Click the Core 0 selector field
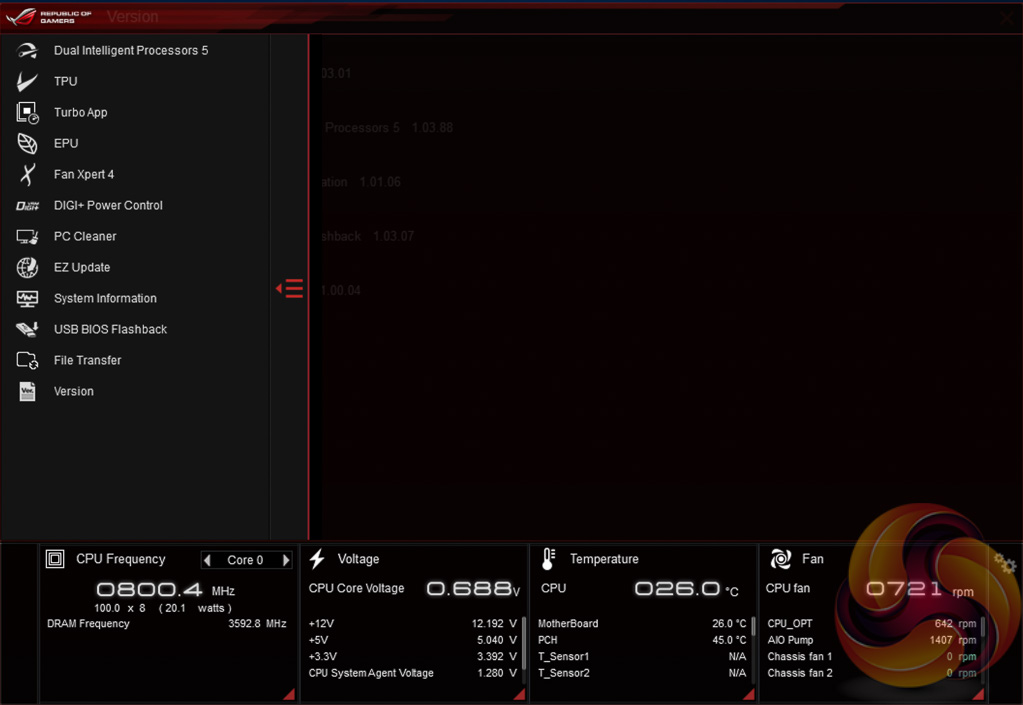This screenshot has height=705, width=1023. [x=246, y=560]
